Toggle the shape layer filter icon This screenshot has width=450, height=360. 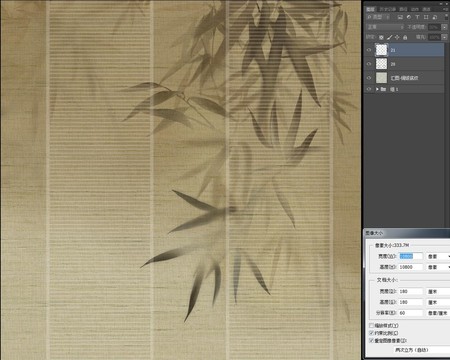point(426,17)
